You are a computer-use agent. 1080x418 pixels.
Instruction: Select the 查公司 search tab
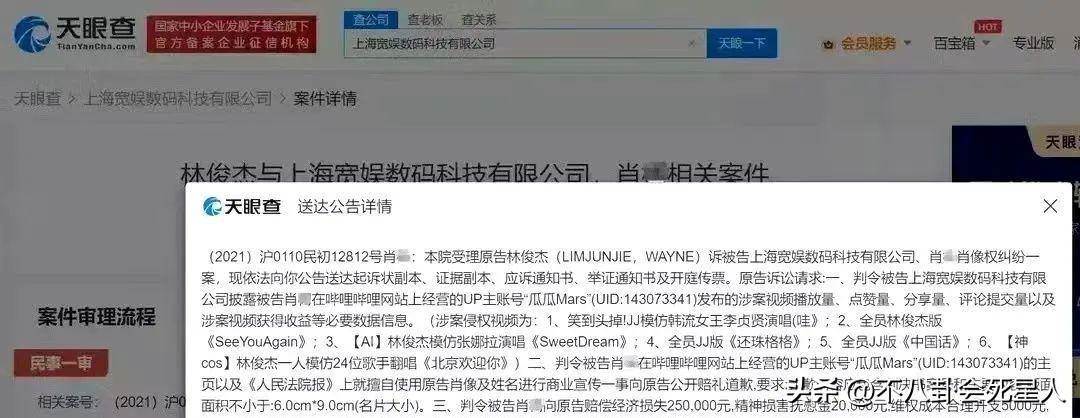click(371, 19)
